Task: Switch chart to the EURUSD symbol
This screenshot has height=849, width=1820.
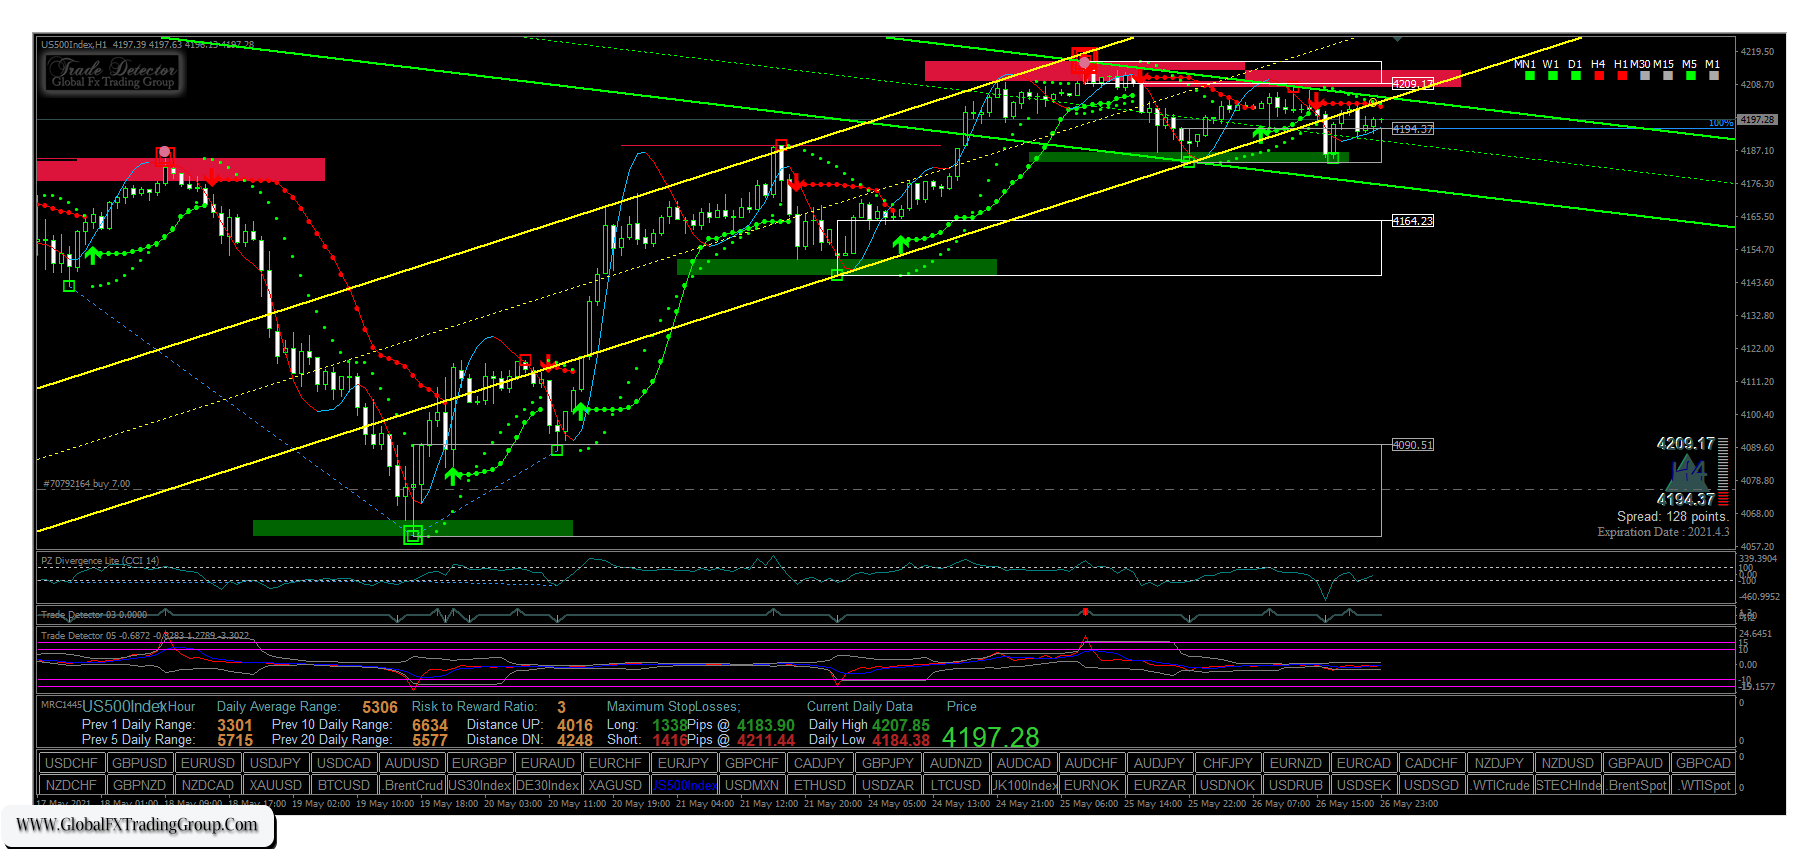Action: click(208, 763)
